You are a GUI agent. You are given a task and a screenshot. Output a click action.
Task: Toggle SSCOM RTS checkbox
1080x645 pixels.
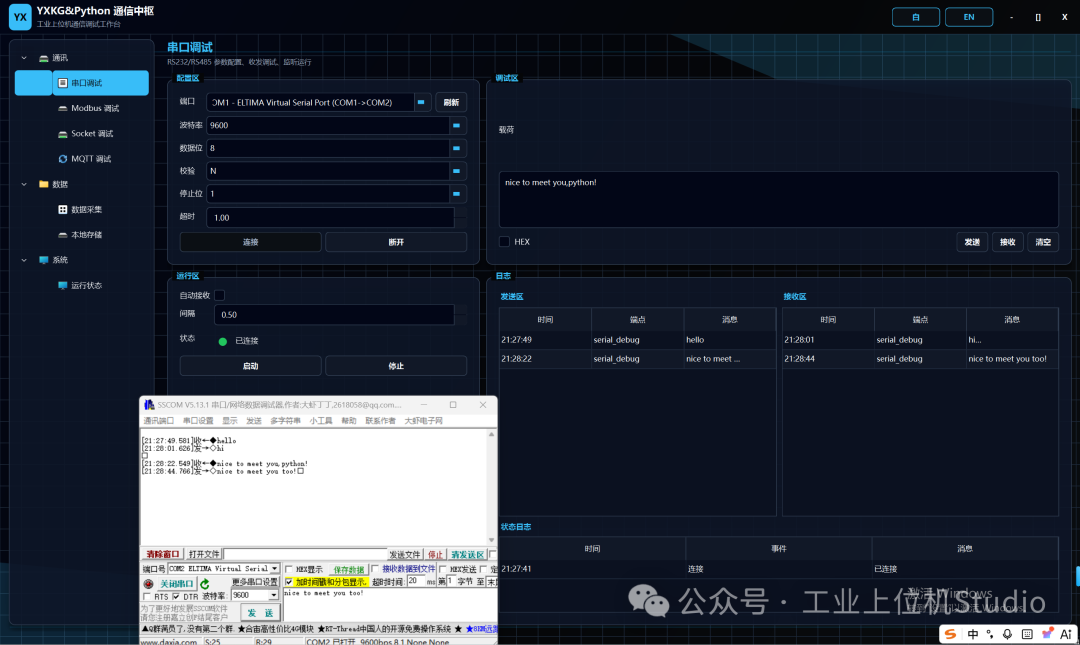click(x=147, y=596)
